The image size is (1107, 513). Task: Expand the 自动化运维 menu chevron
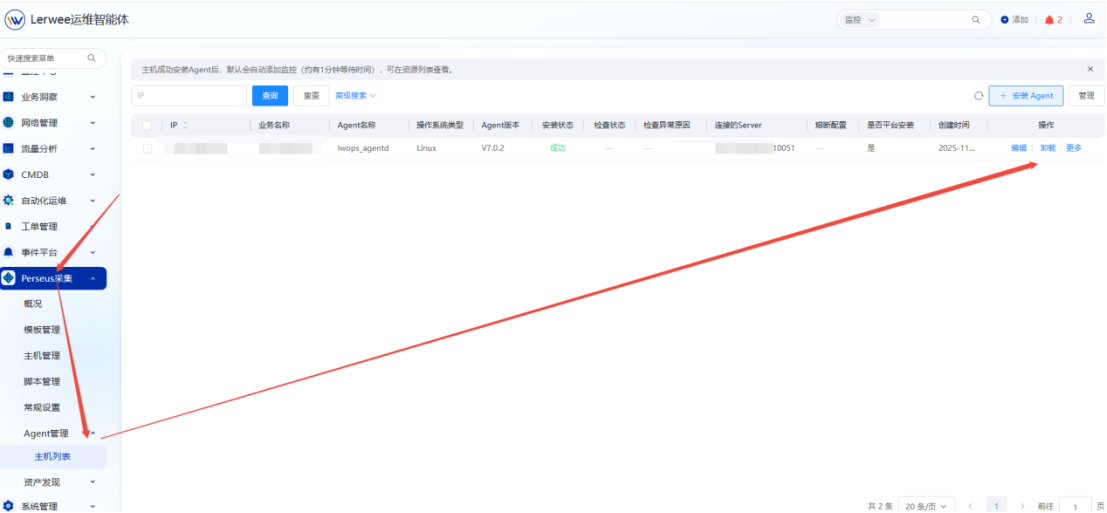[92, 200]
